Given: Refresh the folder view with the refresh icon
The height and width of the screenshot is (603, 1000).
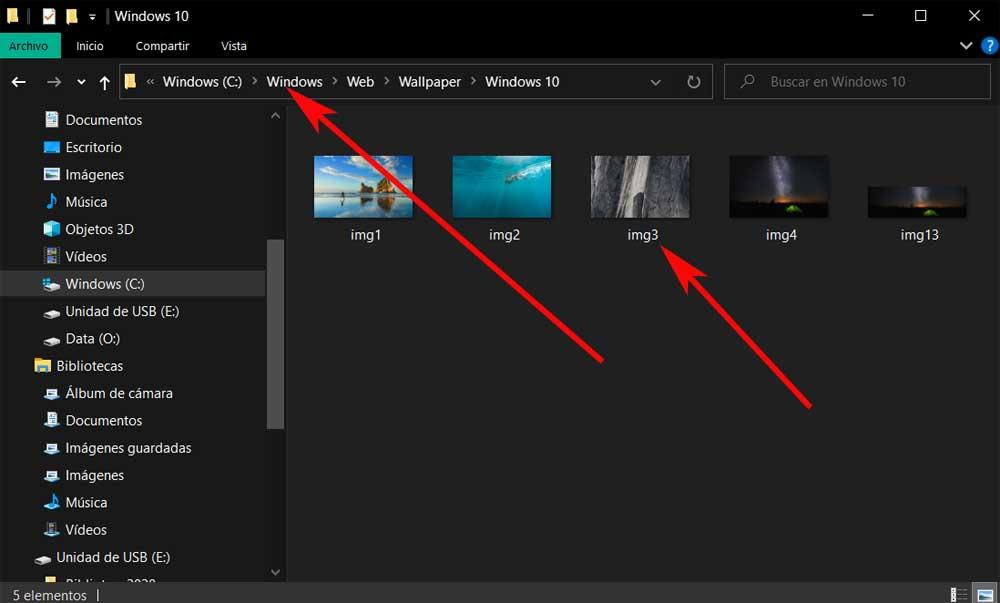Looking at the screenshot, I should [694, 82].
